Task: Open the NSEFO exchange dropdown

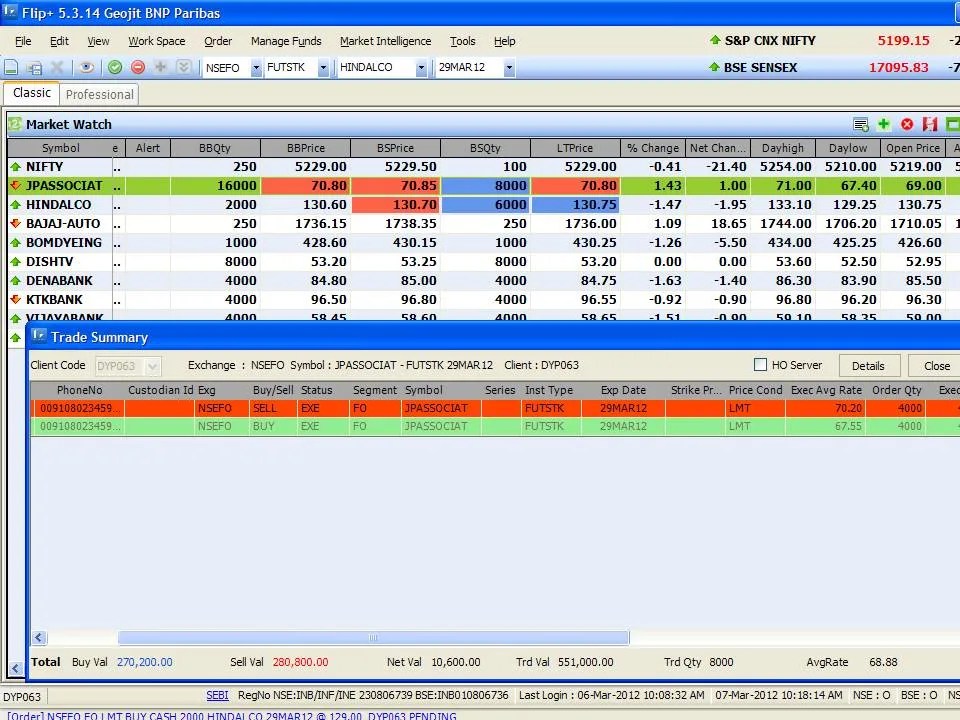Action: 257,68
